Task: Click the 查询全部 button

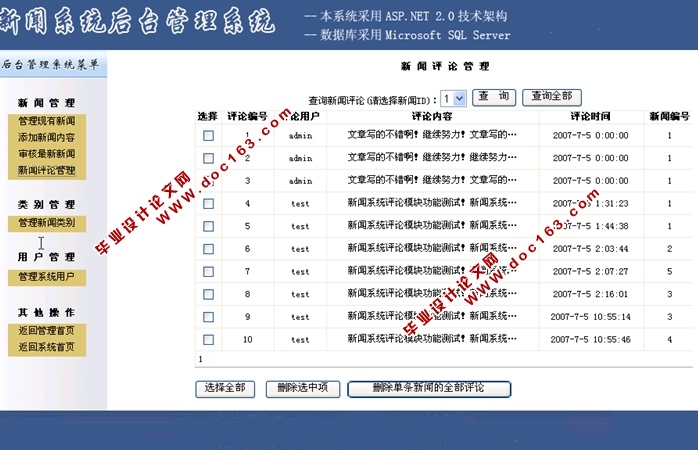Action: (x=552, y=97)
